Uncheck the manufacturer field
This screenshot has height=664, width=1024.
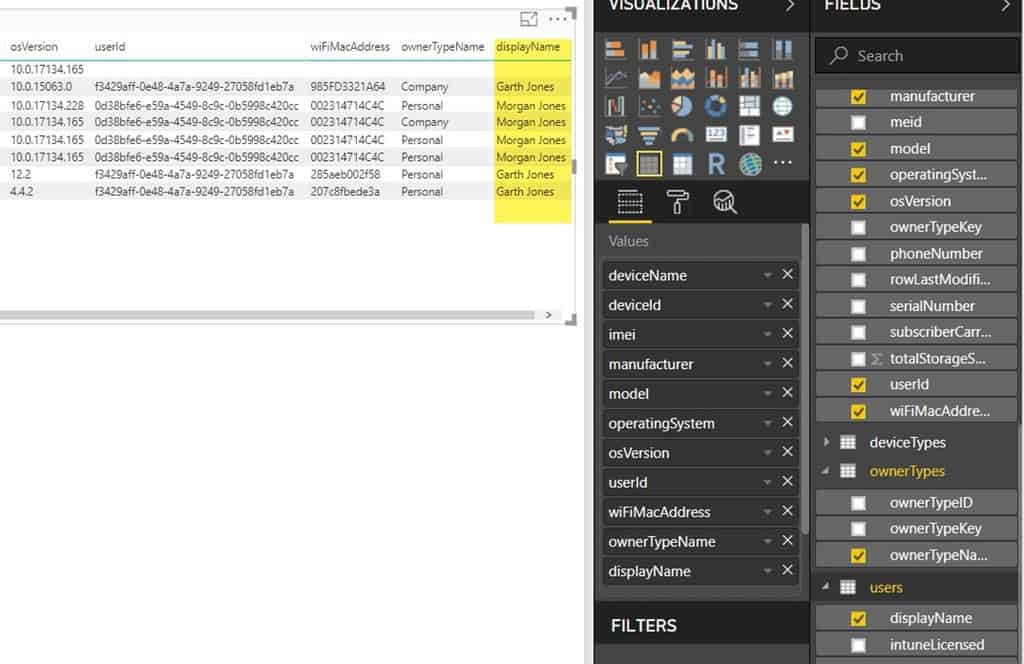pyautogui.click(x=858, y=97)
